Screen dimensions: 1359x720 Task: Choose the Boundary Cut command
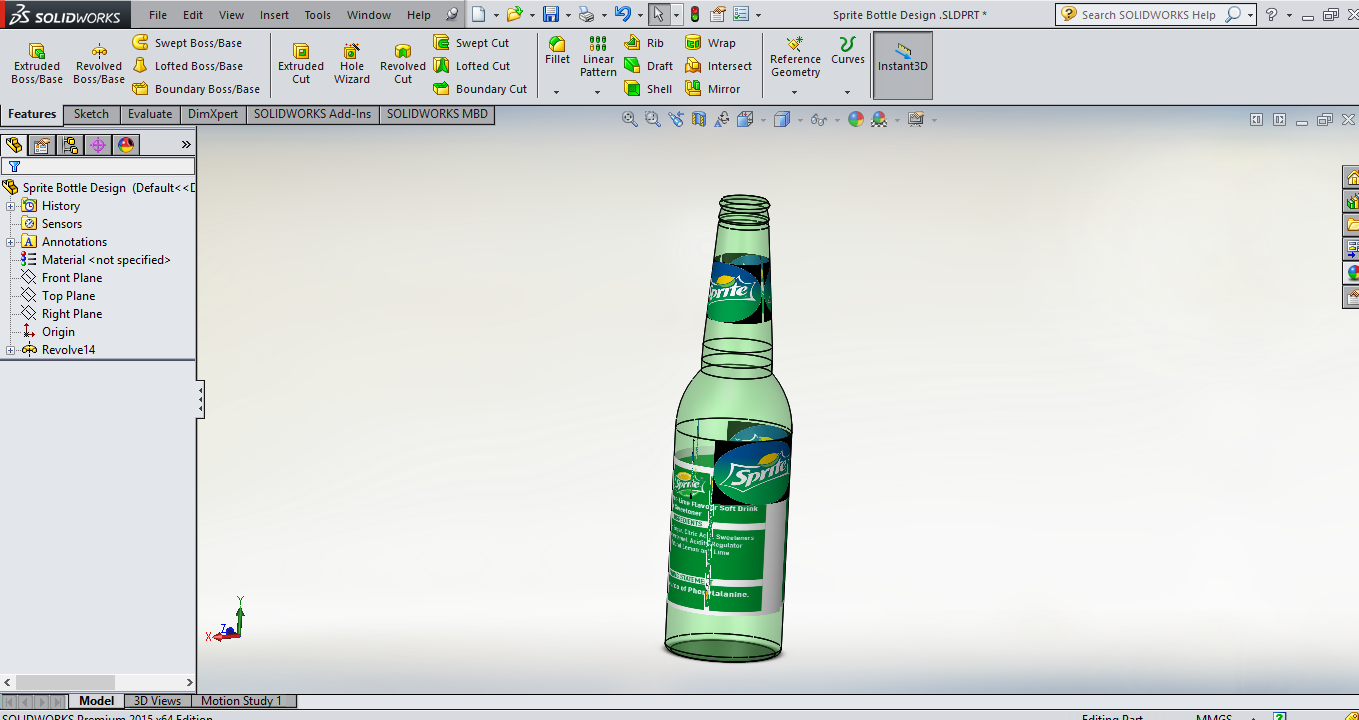point(480,89)
